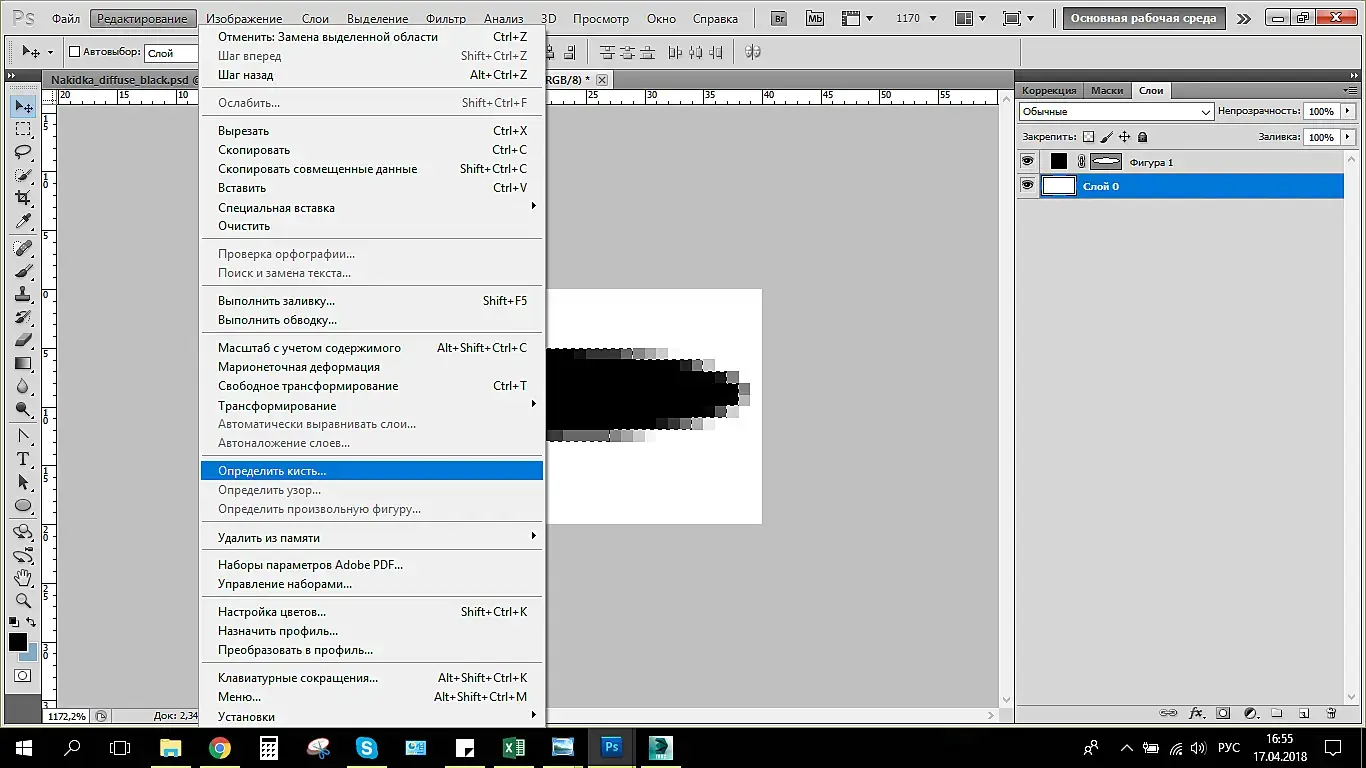Pick the Ellipse shape tool

23,505
